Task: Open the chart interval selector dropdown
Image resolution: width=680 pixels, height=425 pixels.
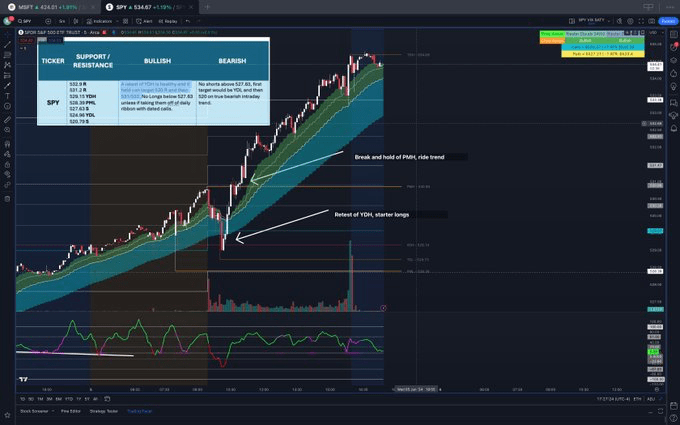Action: click(62, 20)
